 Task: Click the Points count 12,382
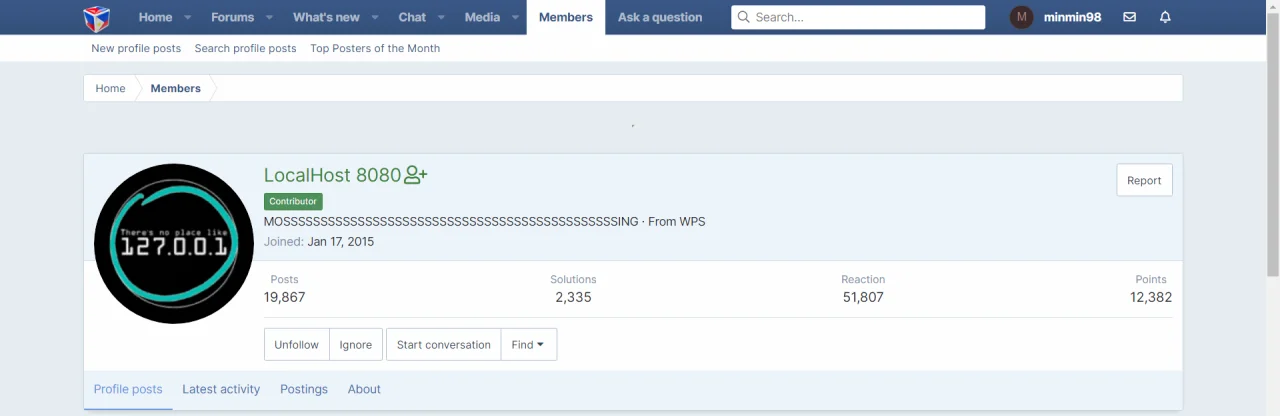tap(1151, 297)
